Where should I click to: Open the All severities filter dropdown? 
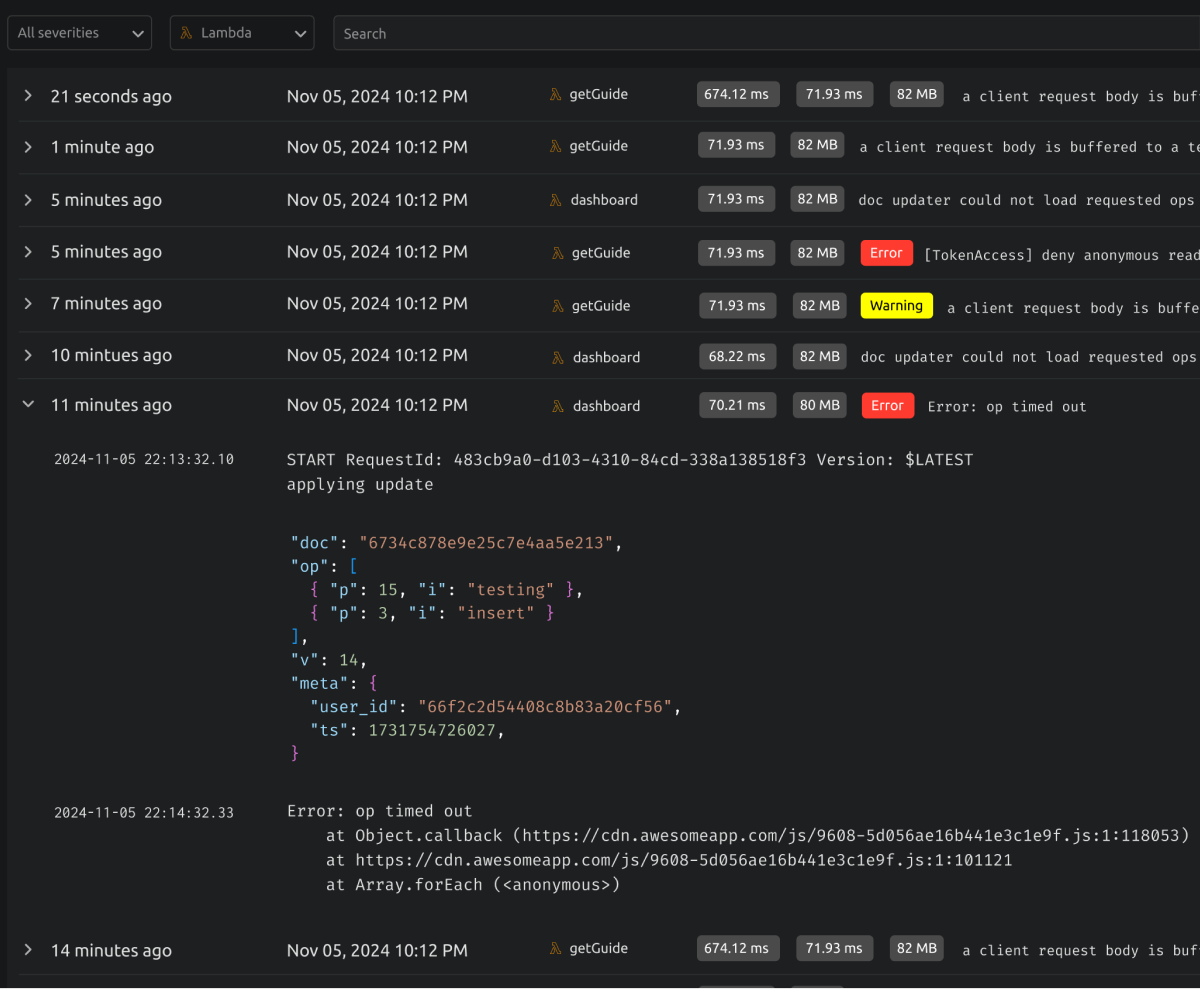pyautogui.click(x=80, y=33)
